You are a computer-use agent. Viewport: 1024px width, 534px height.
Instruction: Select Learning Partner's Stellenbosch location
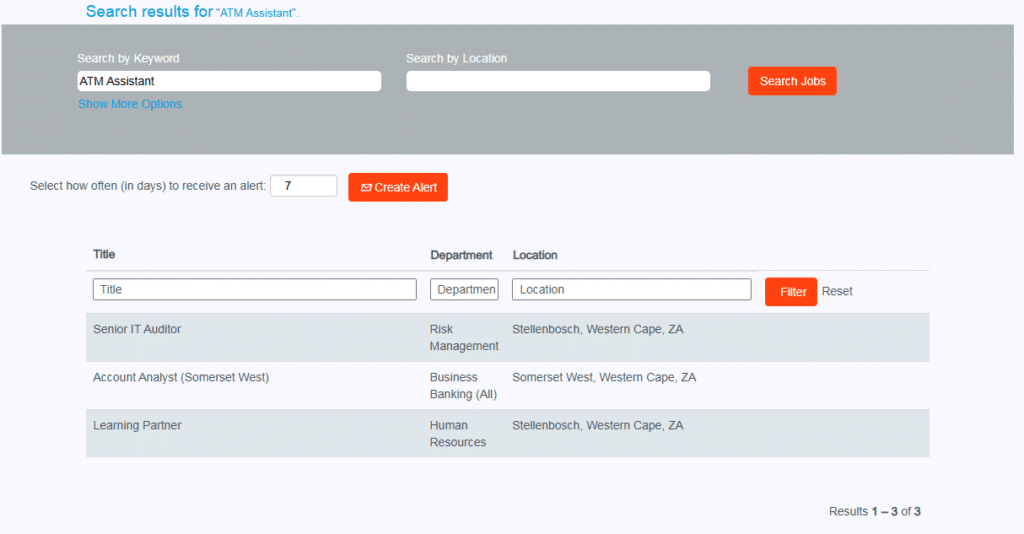[x=598, y=425]
